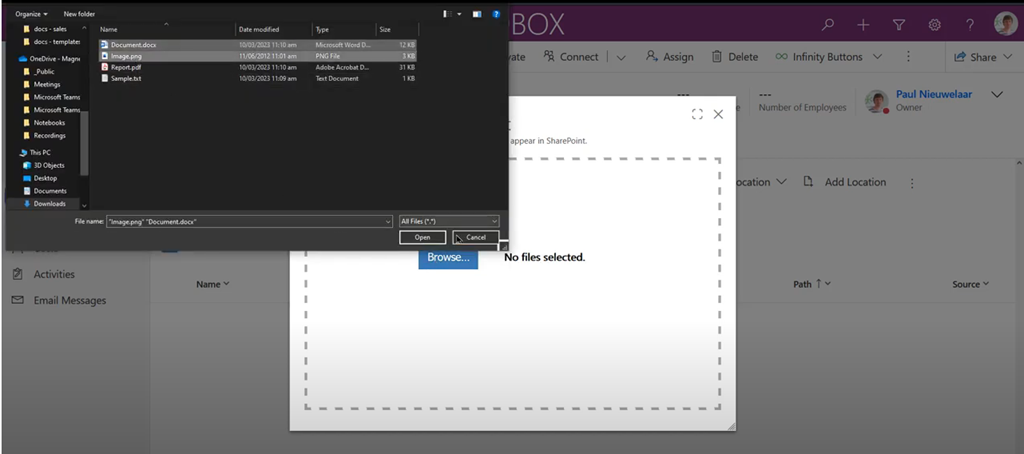Sort by the Path column header
The image size is (1024, 454).
812,284
